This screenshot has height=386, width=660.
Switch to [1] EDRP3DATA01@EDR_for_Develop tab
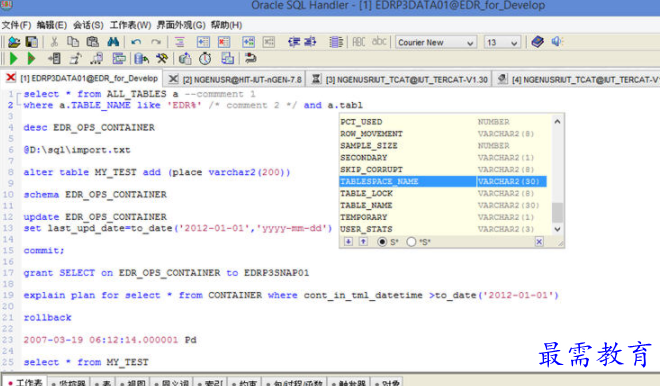coord(82,79)
